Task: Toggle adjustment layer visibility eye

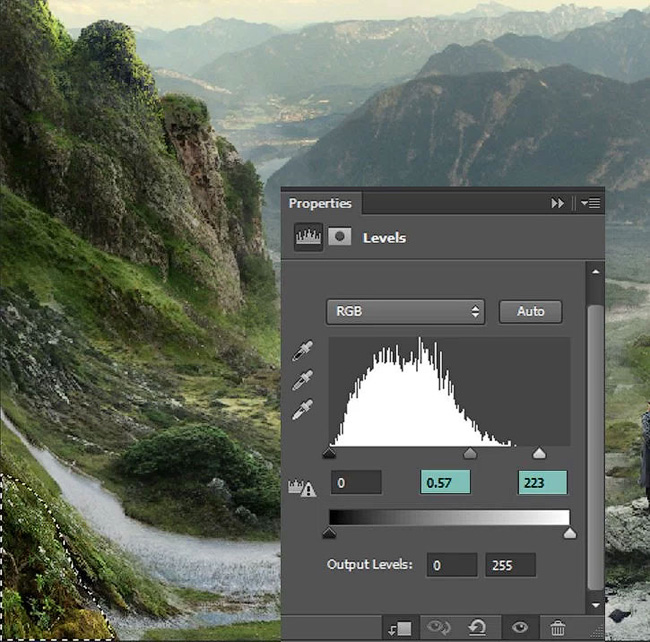Action: (x=520, y=627)
